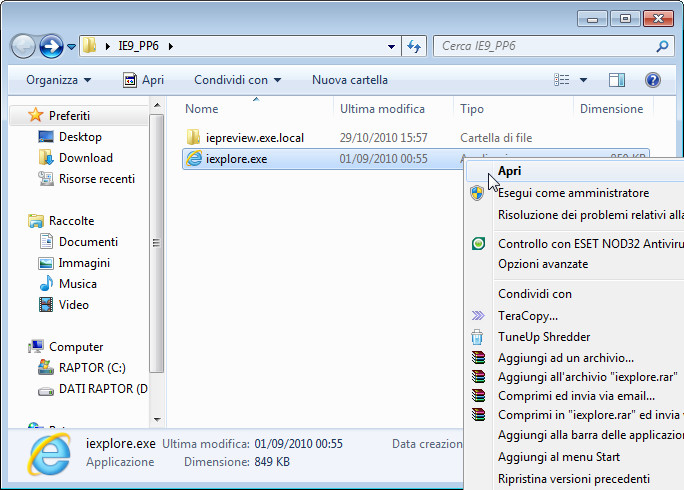Select Raccolte in navigation pane
Viewport: 684px width, 490px height.
72,221
